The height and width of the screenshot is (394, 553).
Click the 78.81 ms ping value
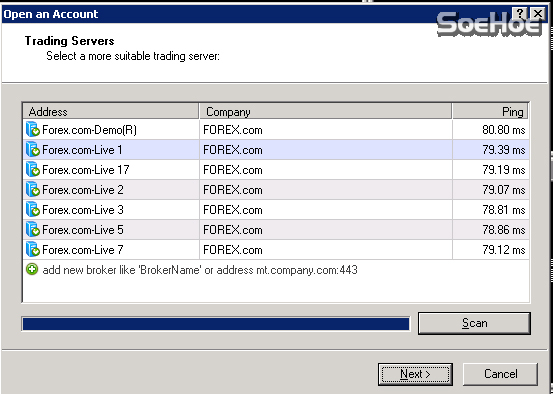(x=504, y=211)
